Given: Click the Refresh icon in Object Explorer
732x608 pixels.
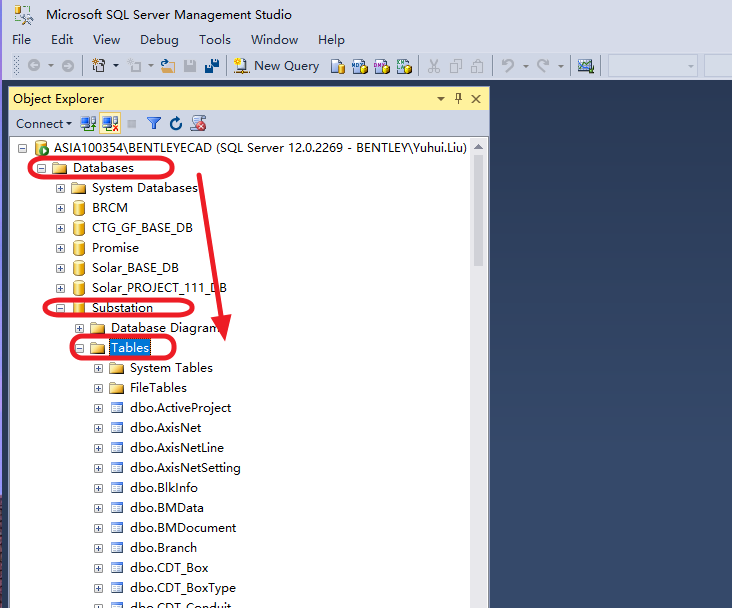Looking at the screenshot, I should point(176,124).
